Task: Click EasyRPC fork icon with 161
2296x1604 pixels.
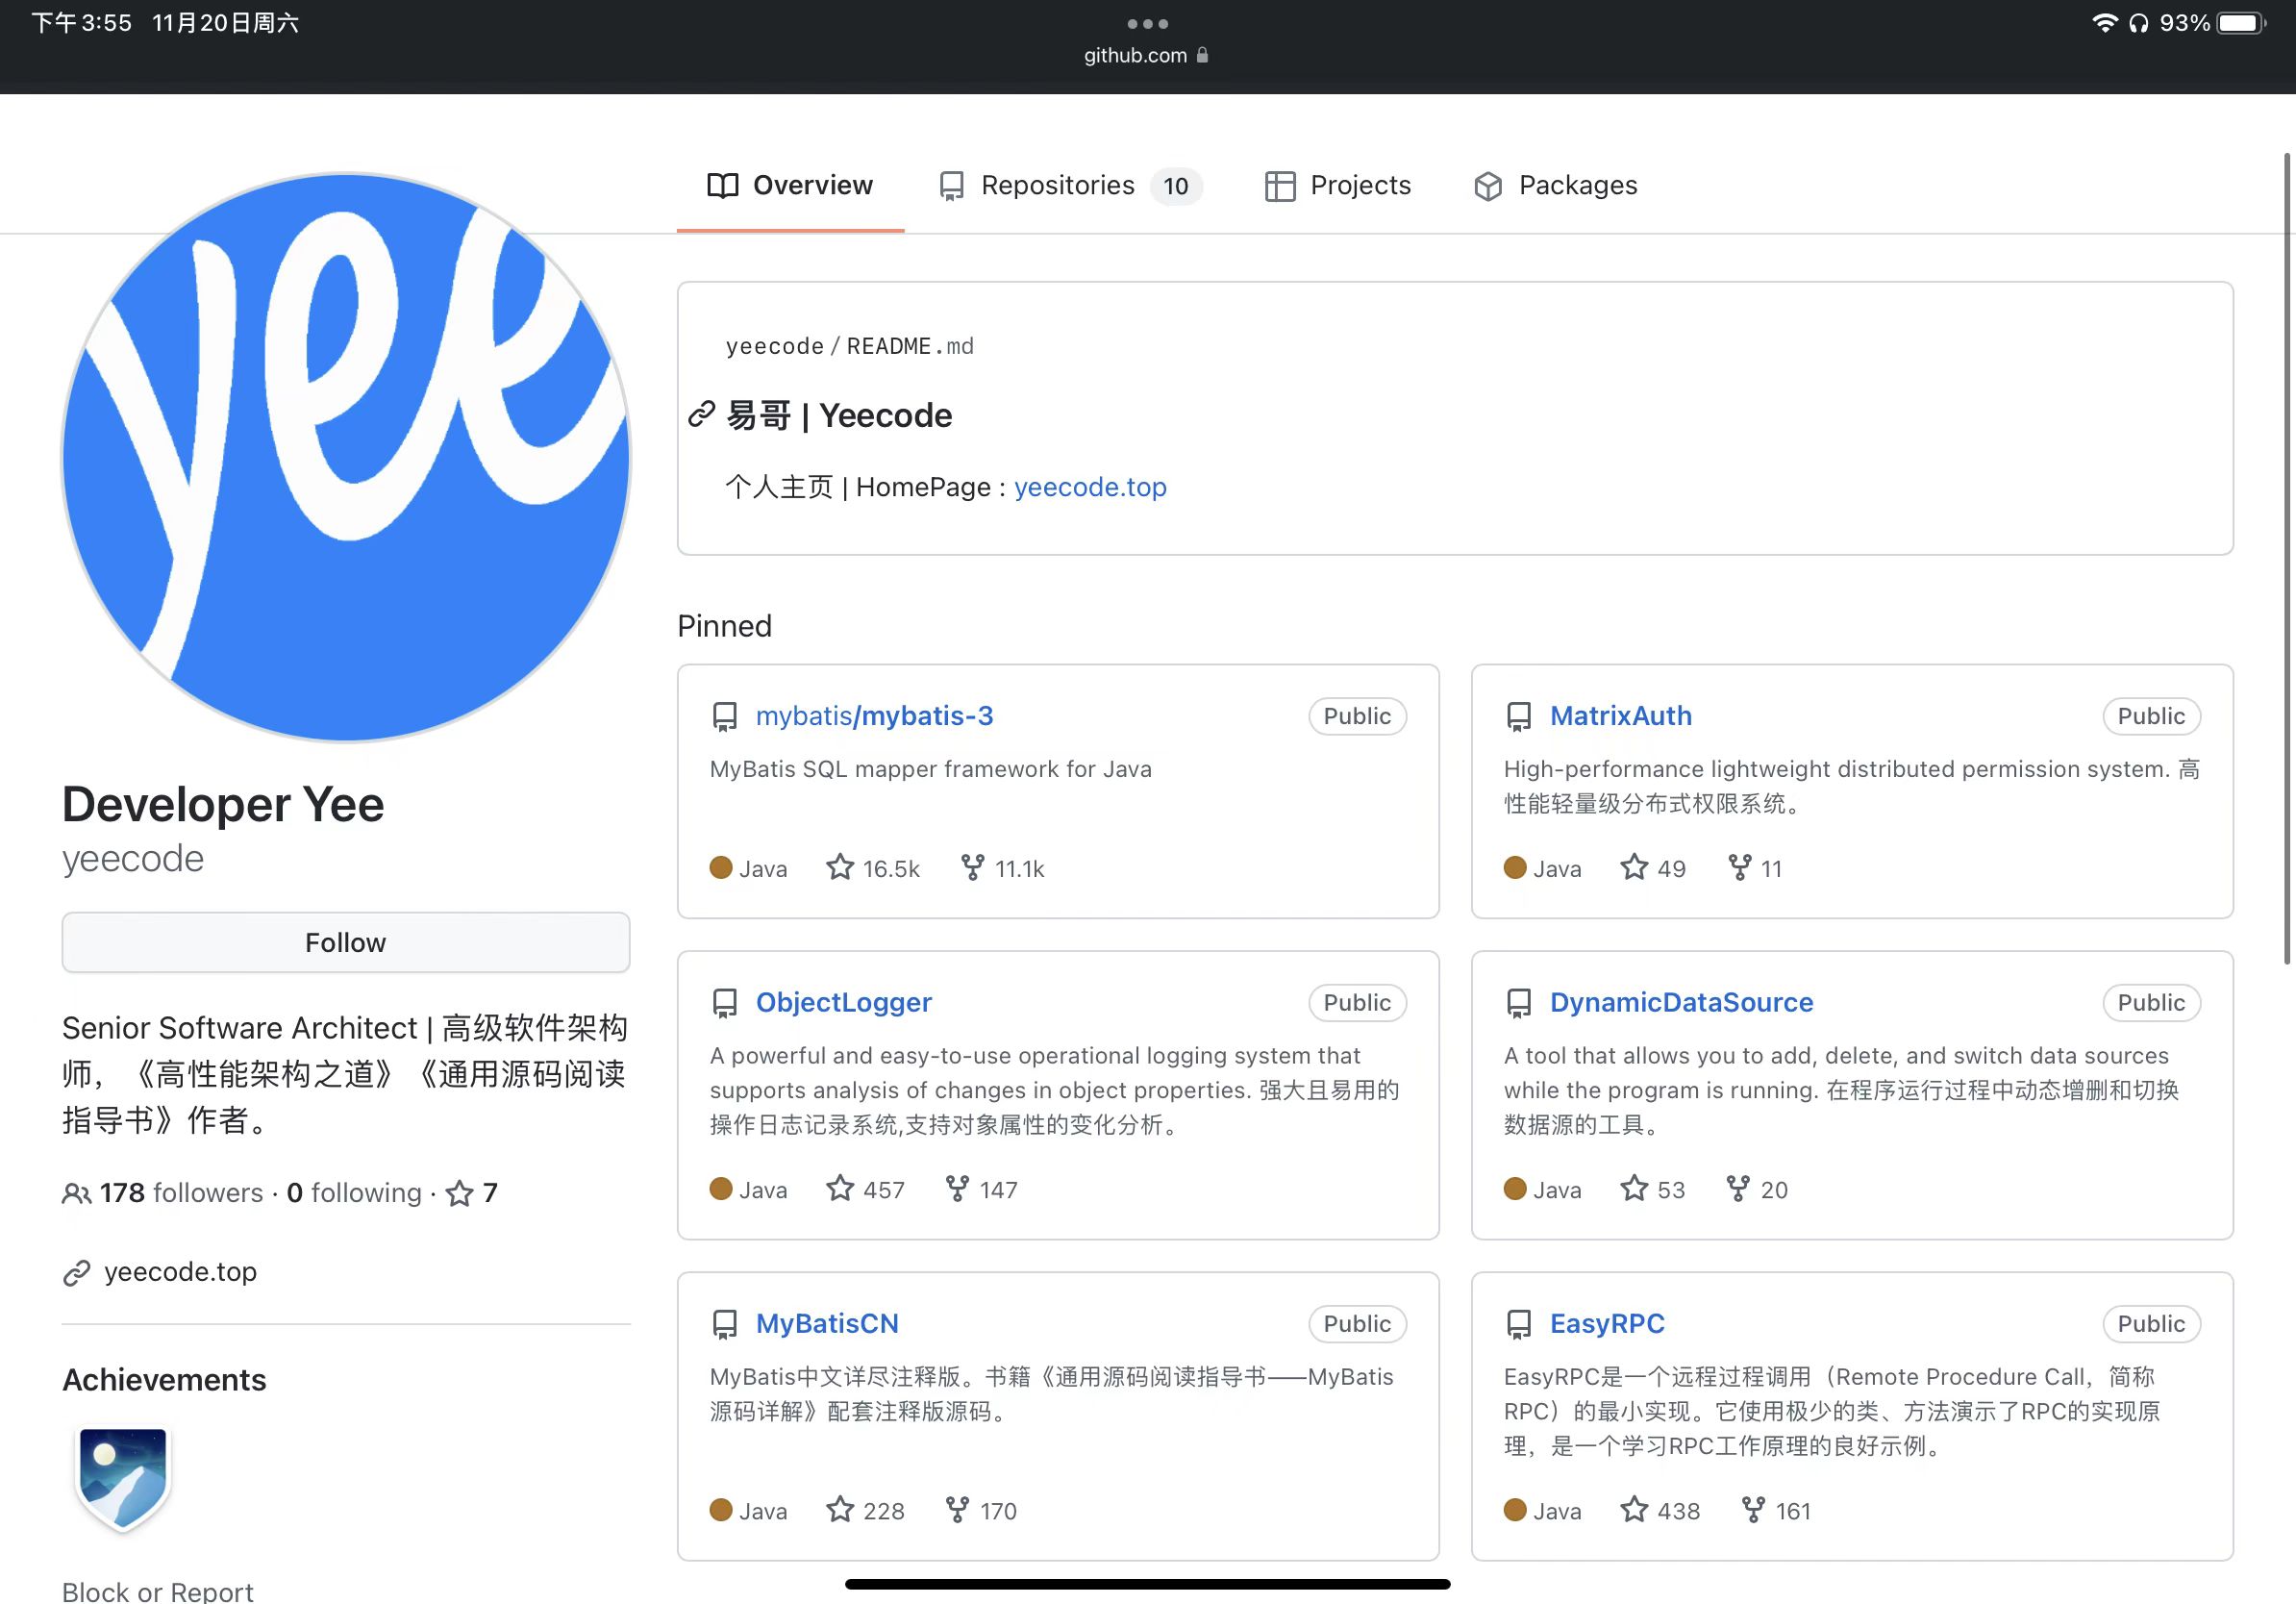Action: pos(1753,1509)
